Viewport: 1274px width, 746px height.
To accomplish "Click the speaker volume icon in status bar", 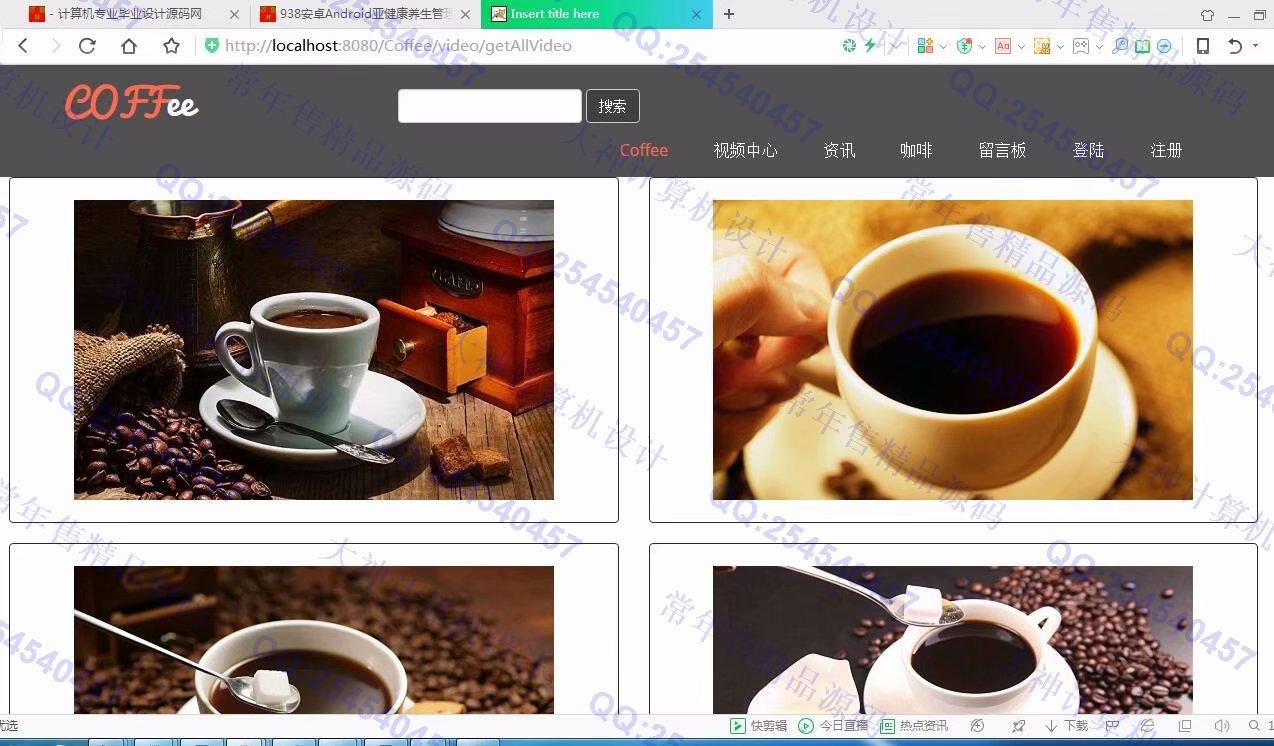I will (x=1221, y=726).
